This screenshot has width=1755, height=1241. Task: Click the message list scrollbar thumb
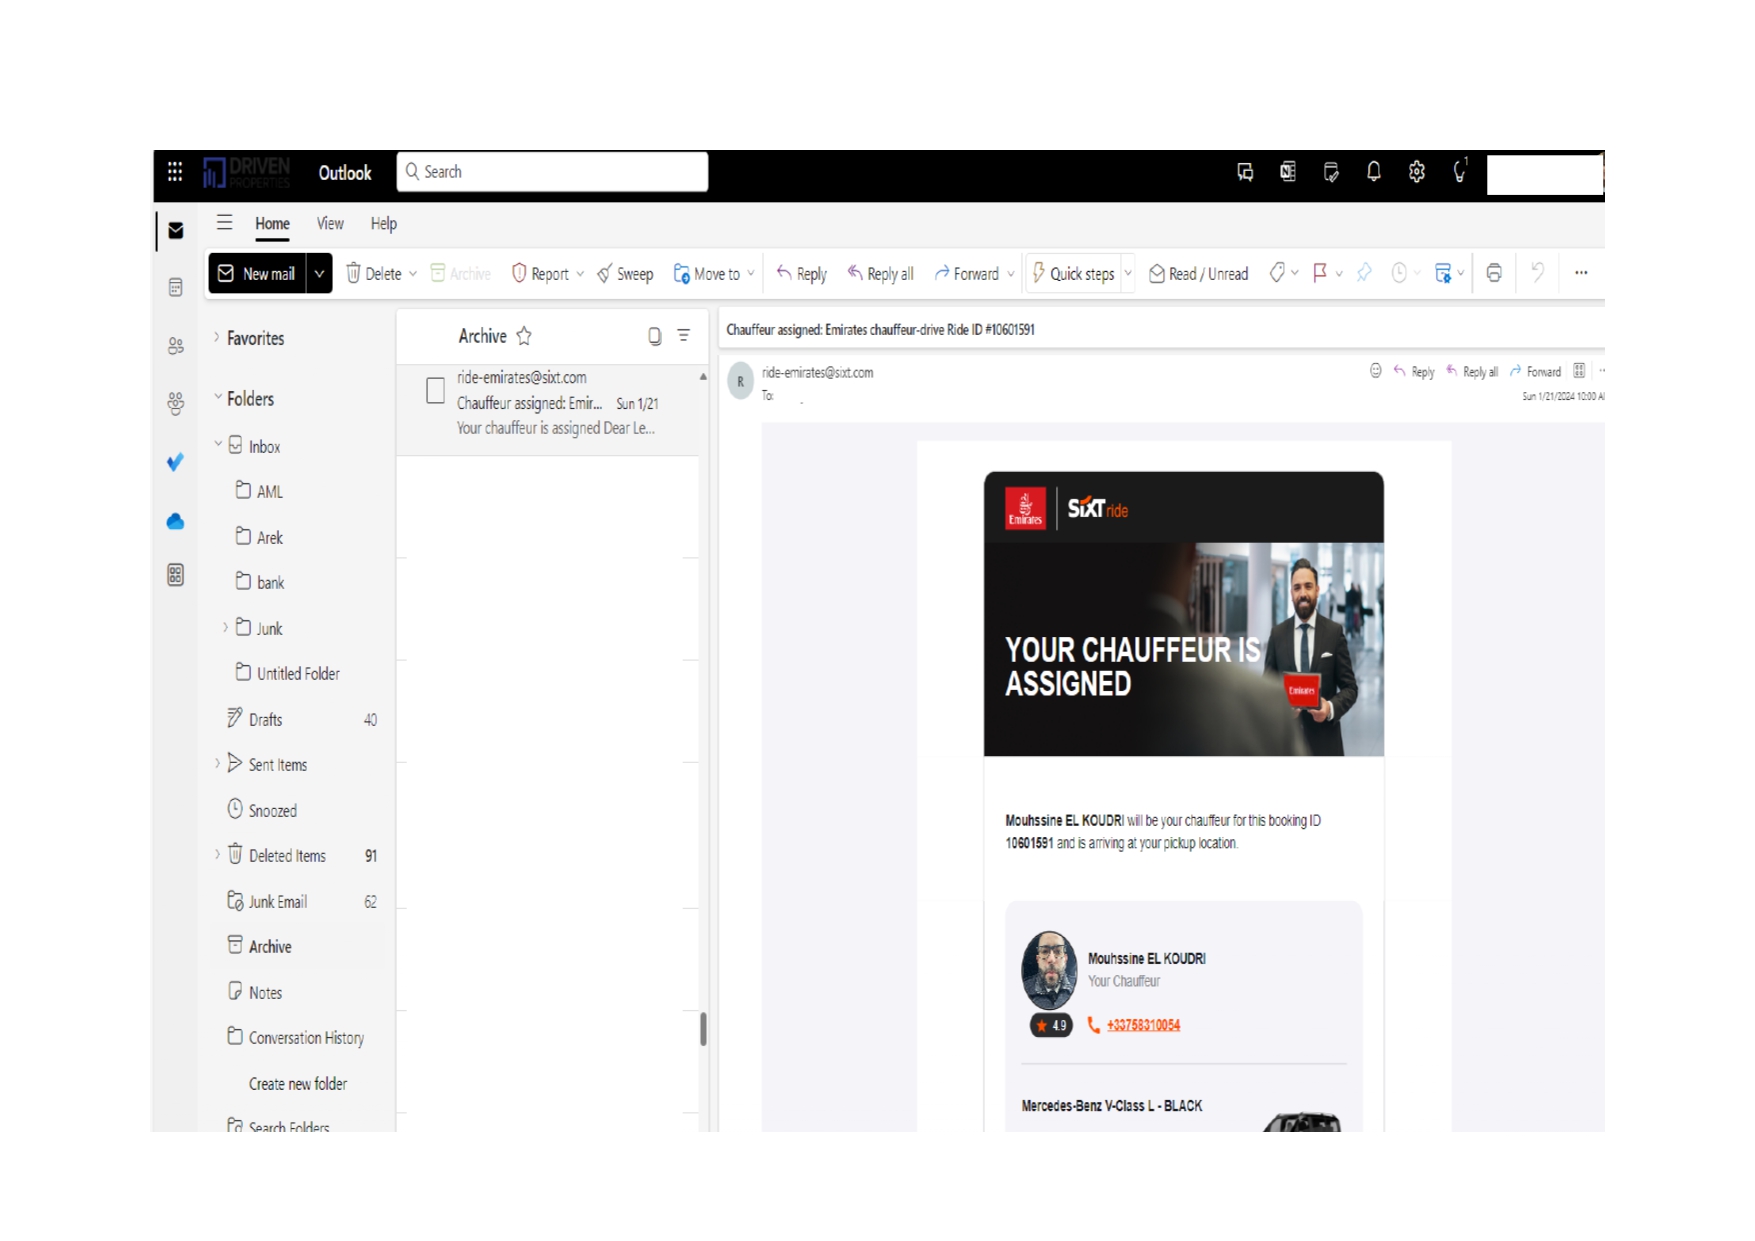click(x=703, y=1029)
